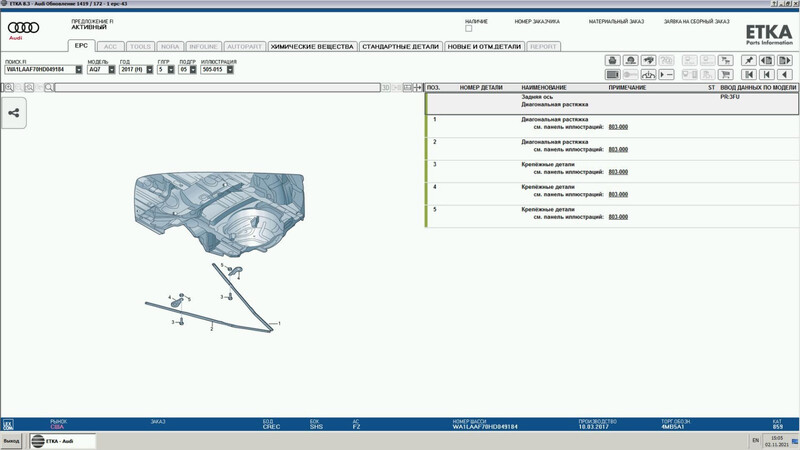Viewport: 800px width, 450px height.
Task: Zoom in on the illustration
Action: (x=9, y=88)
